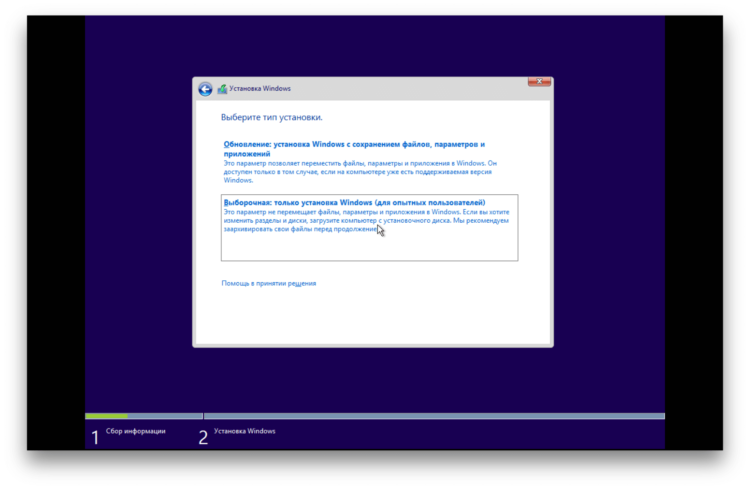Image resolution: width=750 pixels, height=489 pixels.
Task: Go back using the blue arrow button
Action: (205, 89)
